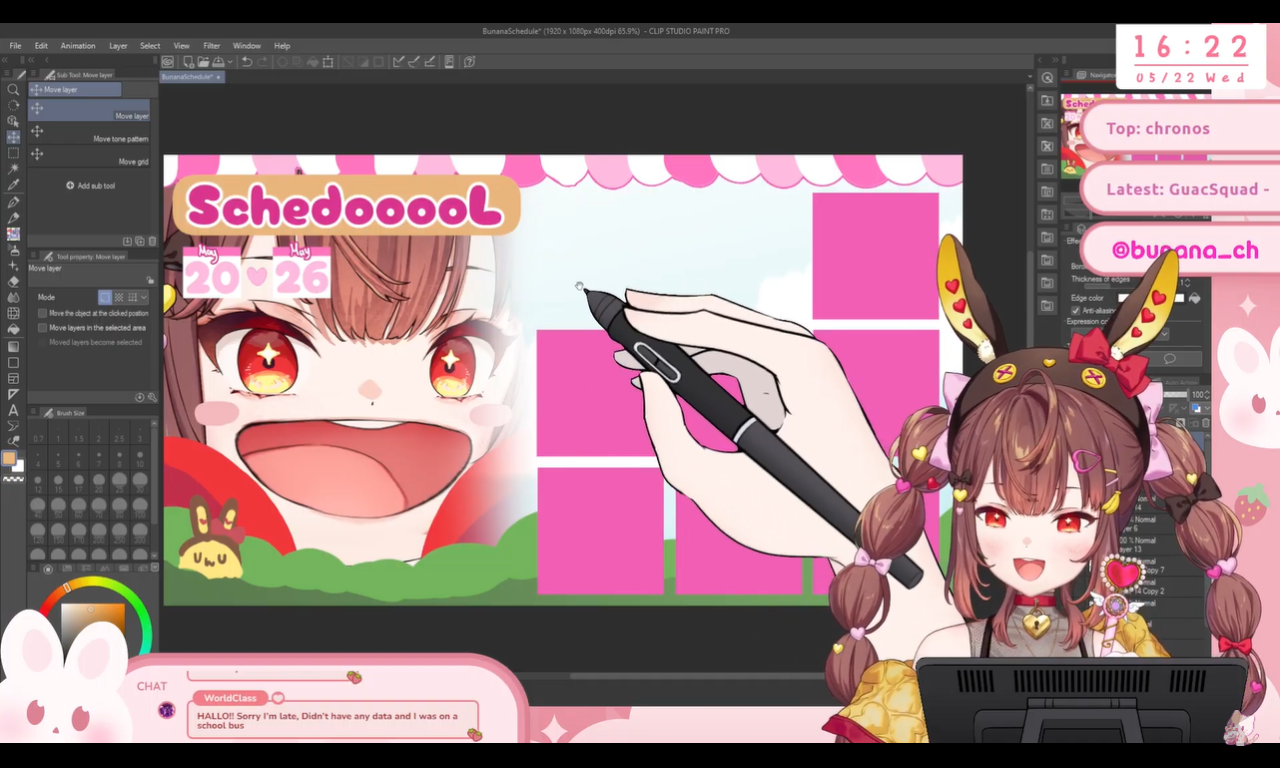This screenshot has width=1280, height=768.
Task: Select 'Move grid' sub tool
Action: [x=90, y=157]
